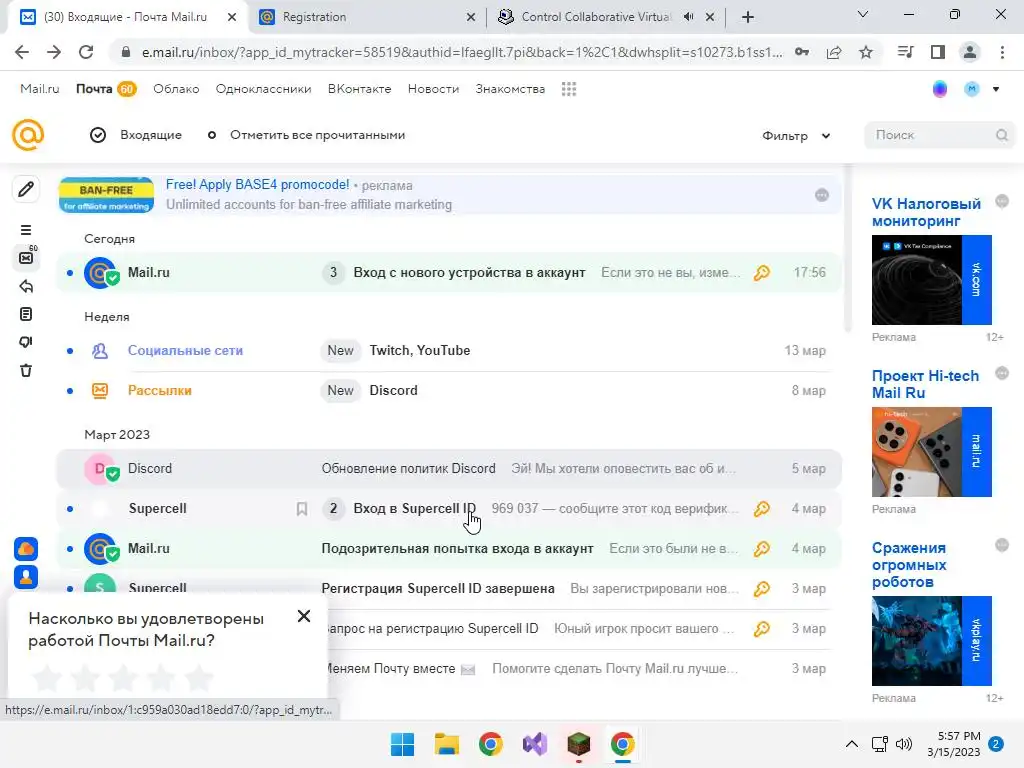Image resolution: width=1024 pixels, height=768 pixels.
Task: Click the blue contacts icon in left sidebar
Action: pyautogui.click(x=26, y=577)
